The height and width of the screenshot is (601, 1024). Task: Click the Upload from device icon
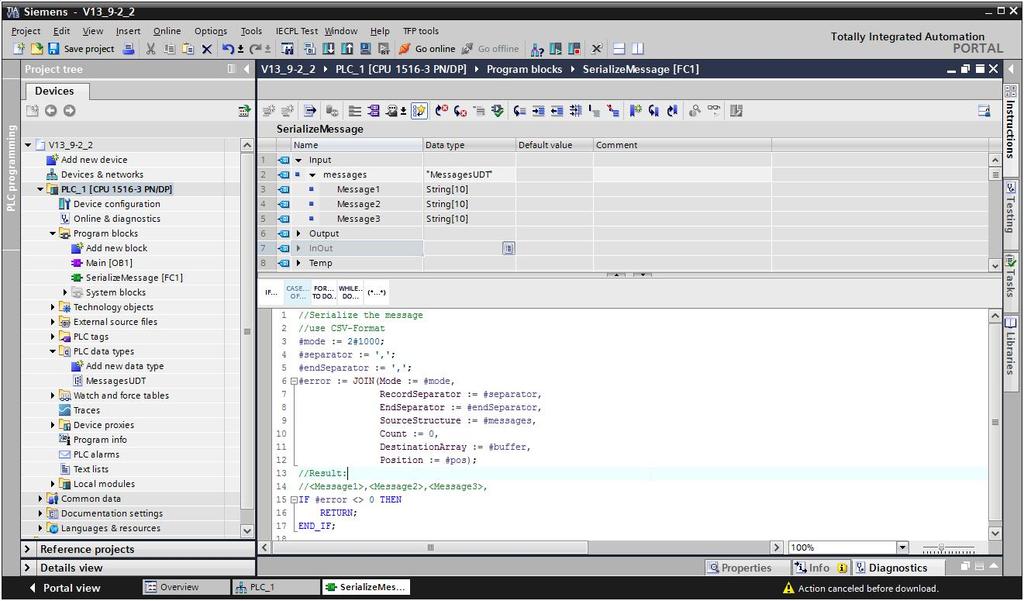point(347,49)
